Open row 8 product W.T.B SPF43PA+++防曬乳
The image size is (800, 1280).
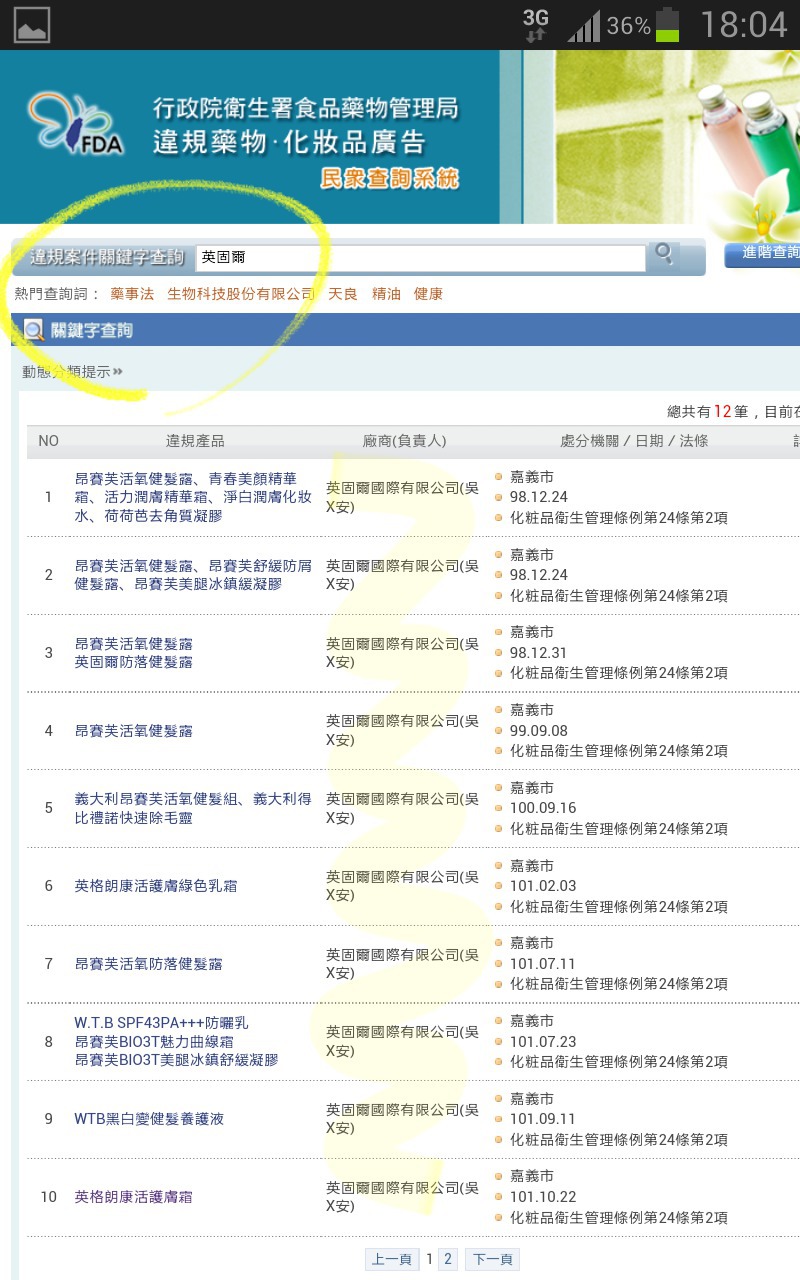click(x=162, y=1023)
